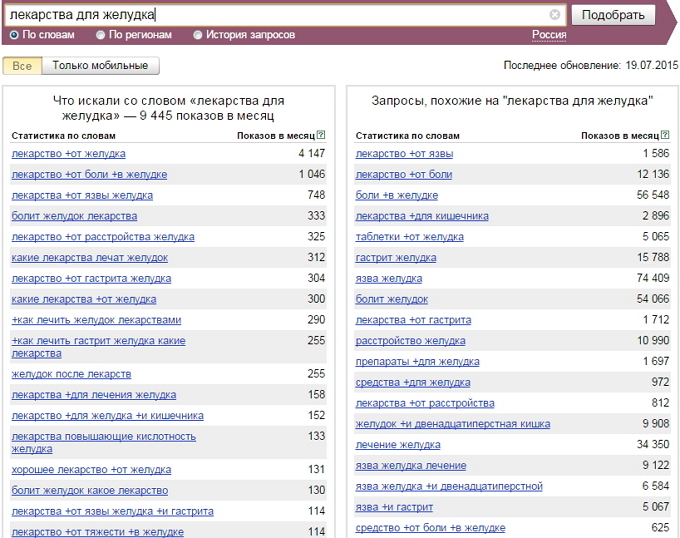Clear the search field with the X icon
Viewport: 680px width, 538px height.
(555, 15)
